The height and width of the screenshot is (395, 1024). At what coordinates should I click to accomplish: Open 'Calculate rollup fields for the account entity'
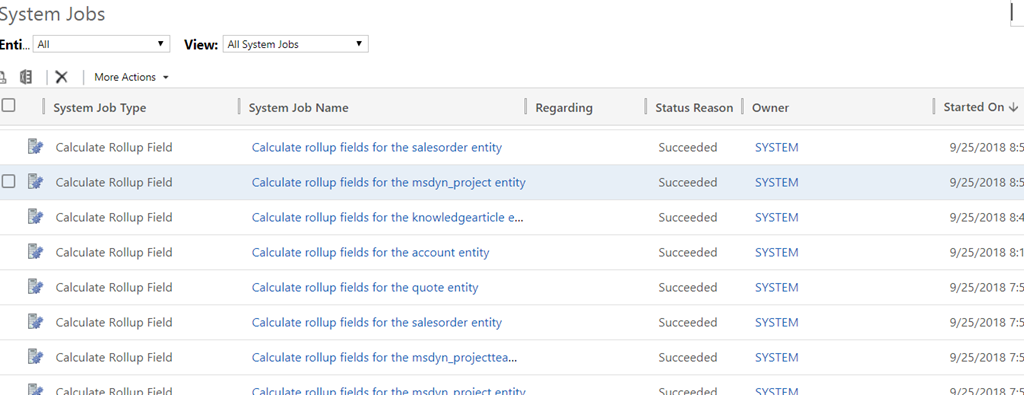(x=370, y=253)
